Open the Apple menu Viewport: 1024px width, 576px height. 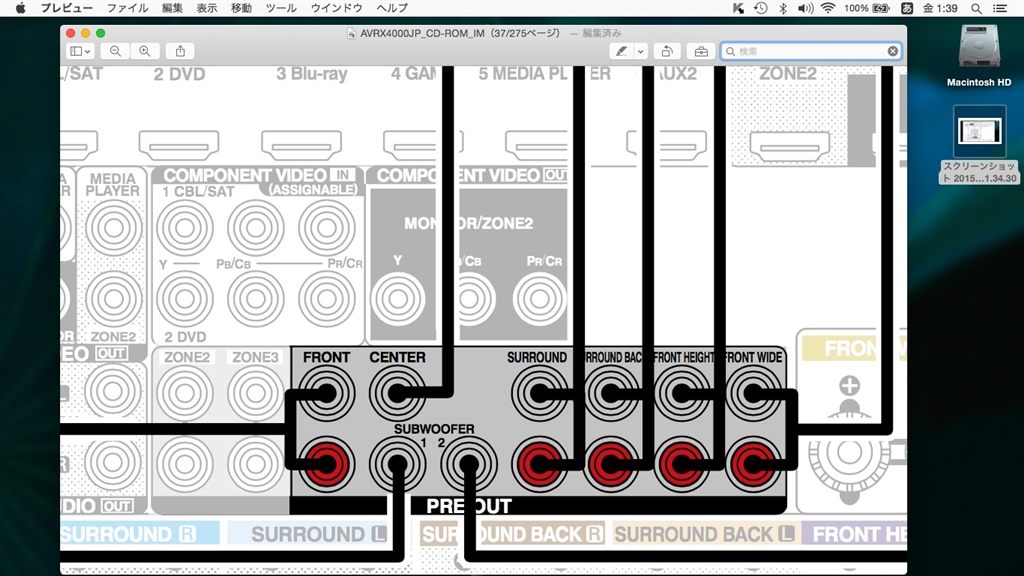pyautogui.click(x=20, y=8)
